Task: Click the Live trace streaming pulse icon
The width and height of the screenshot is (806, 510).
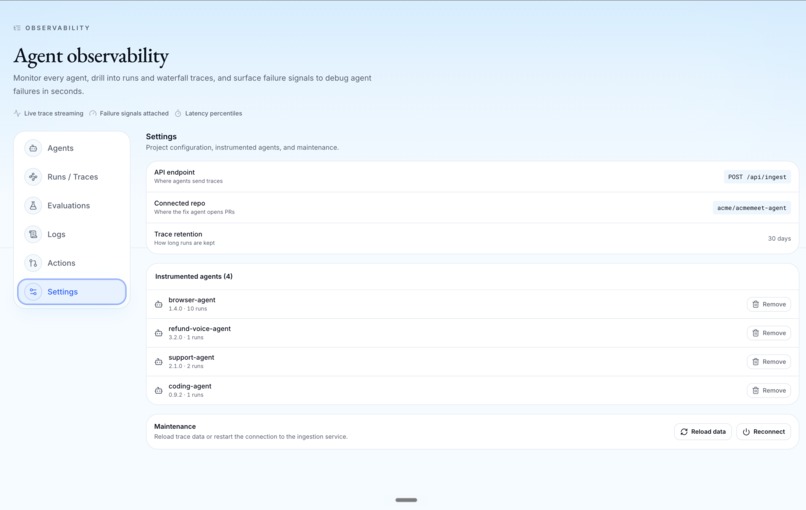Action: 17,113
